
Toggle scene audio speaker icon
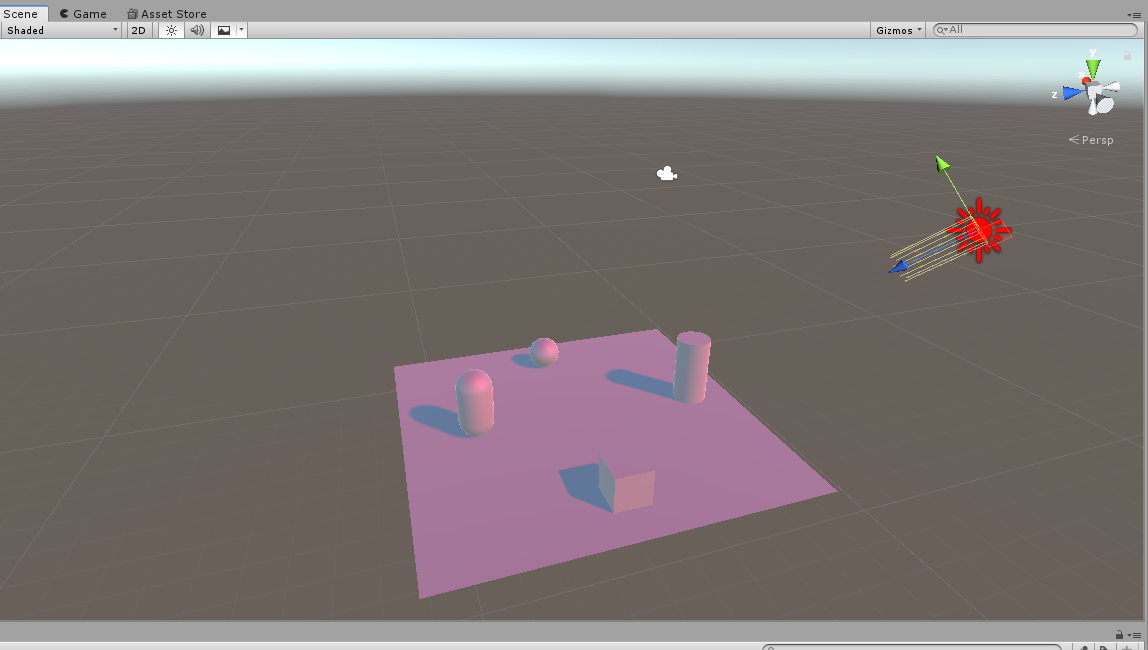point(197,30)
